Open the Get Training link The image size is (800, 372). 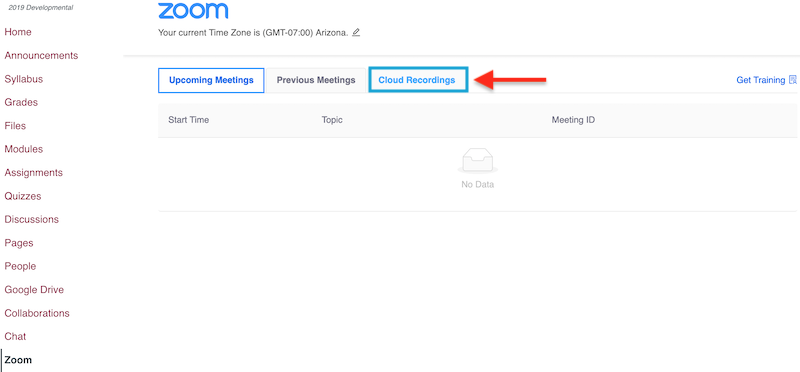click(x=760, y=80)
